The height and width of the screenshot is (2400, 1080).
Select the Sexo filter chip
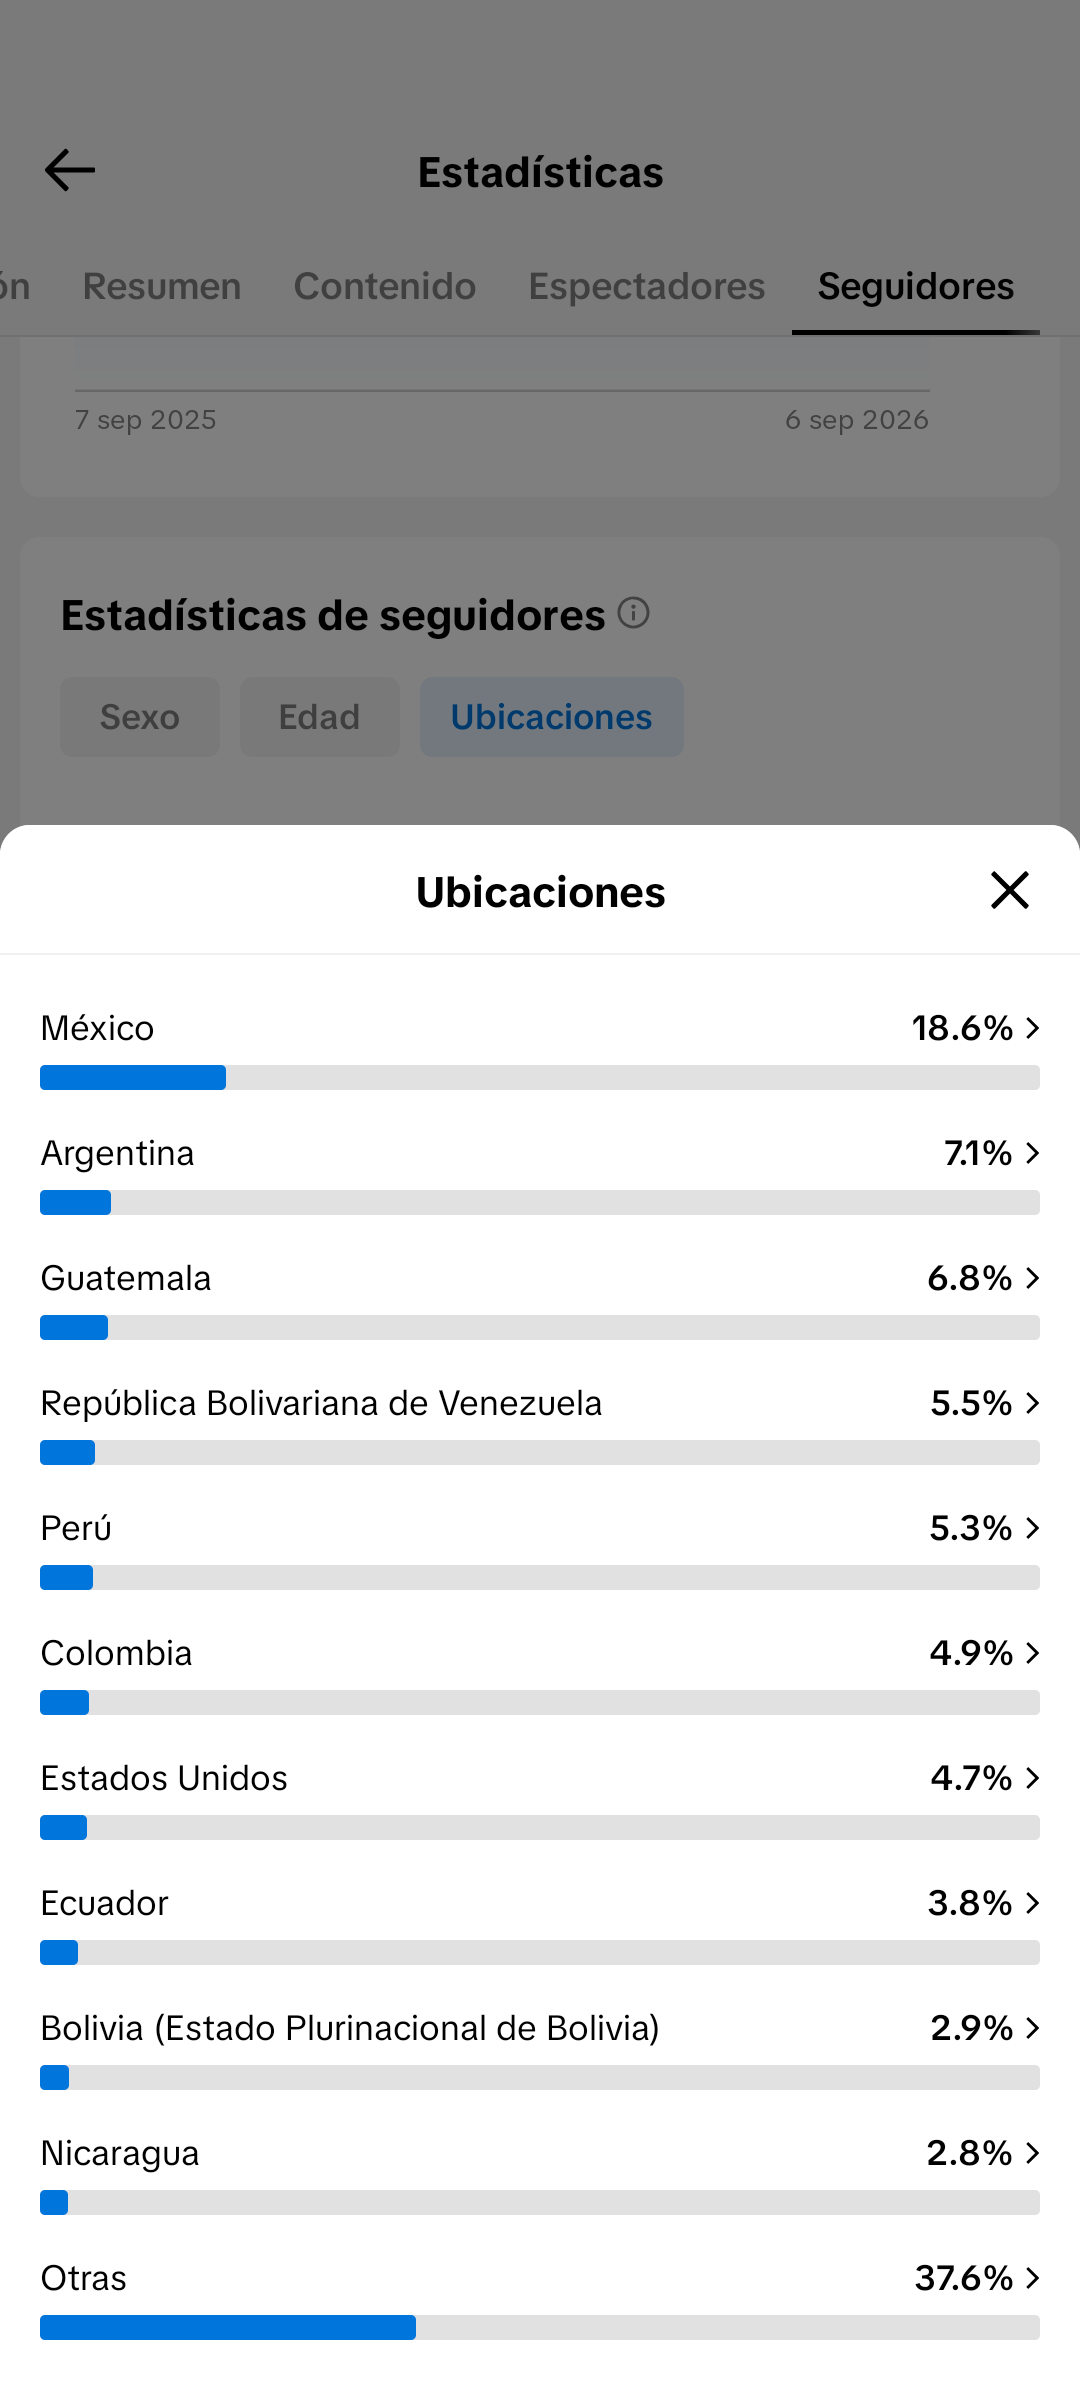click(140, 717)
